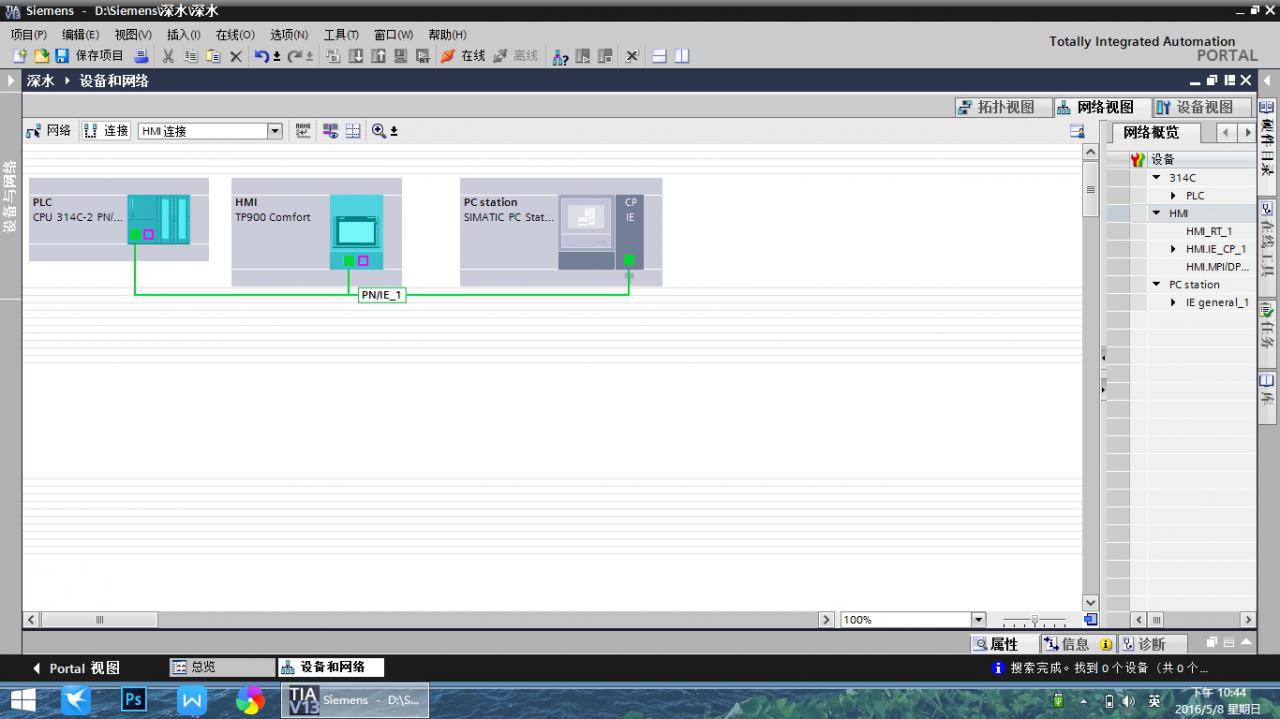1280x719 pixels.
Task: Delete using the X toolbar icon
Action: (236, 56)
